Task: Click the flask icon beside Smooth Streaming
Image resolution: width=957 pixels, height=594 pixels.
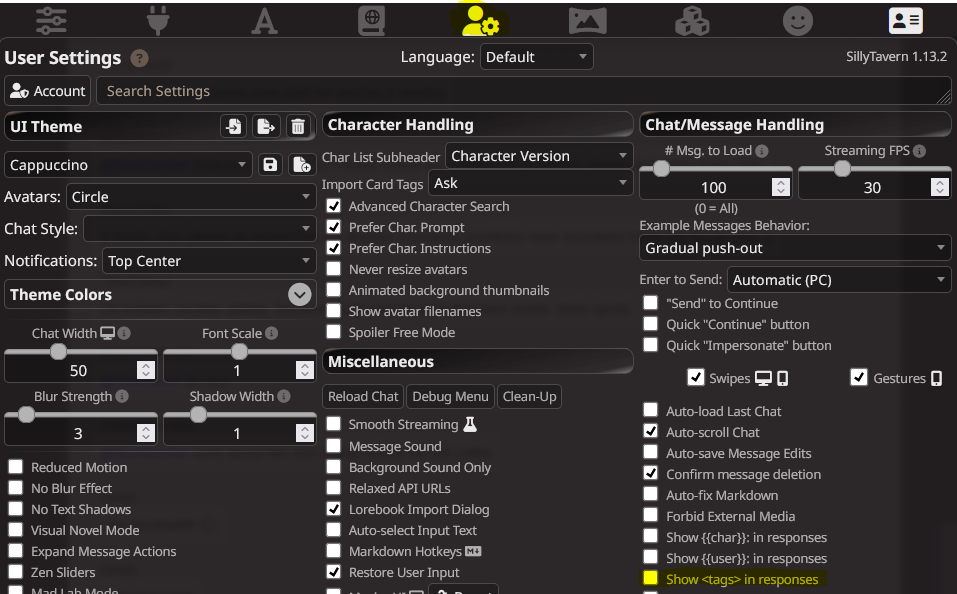Action: pos(470,424)
